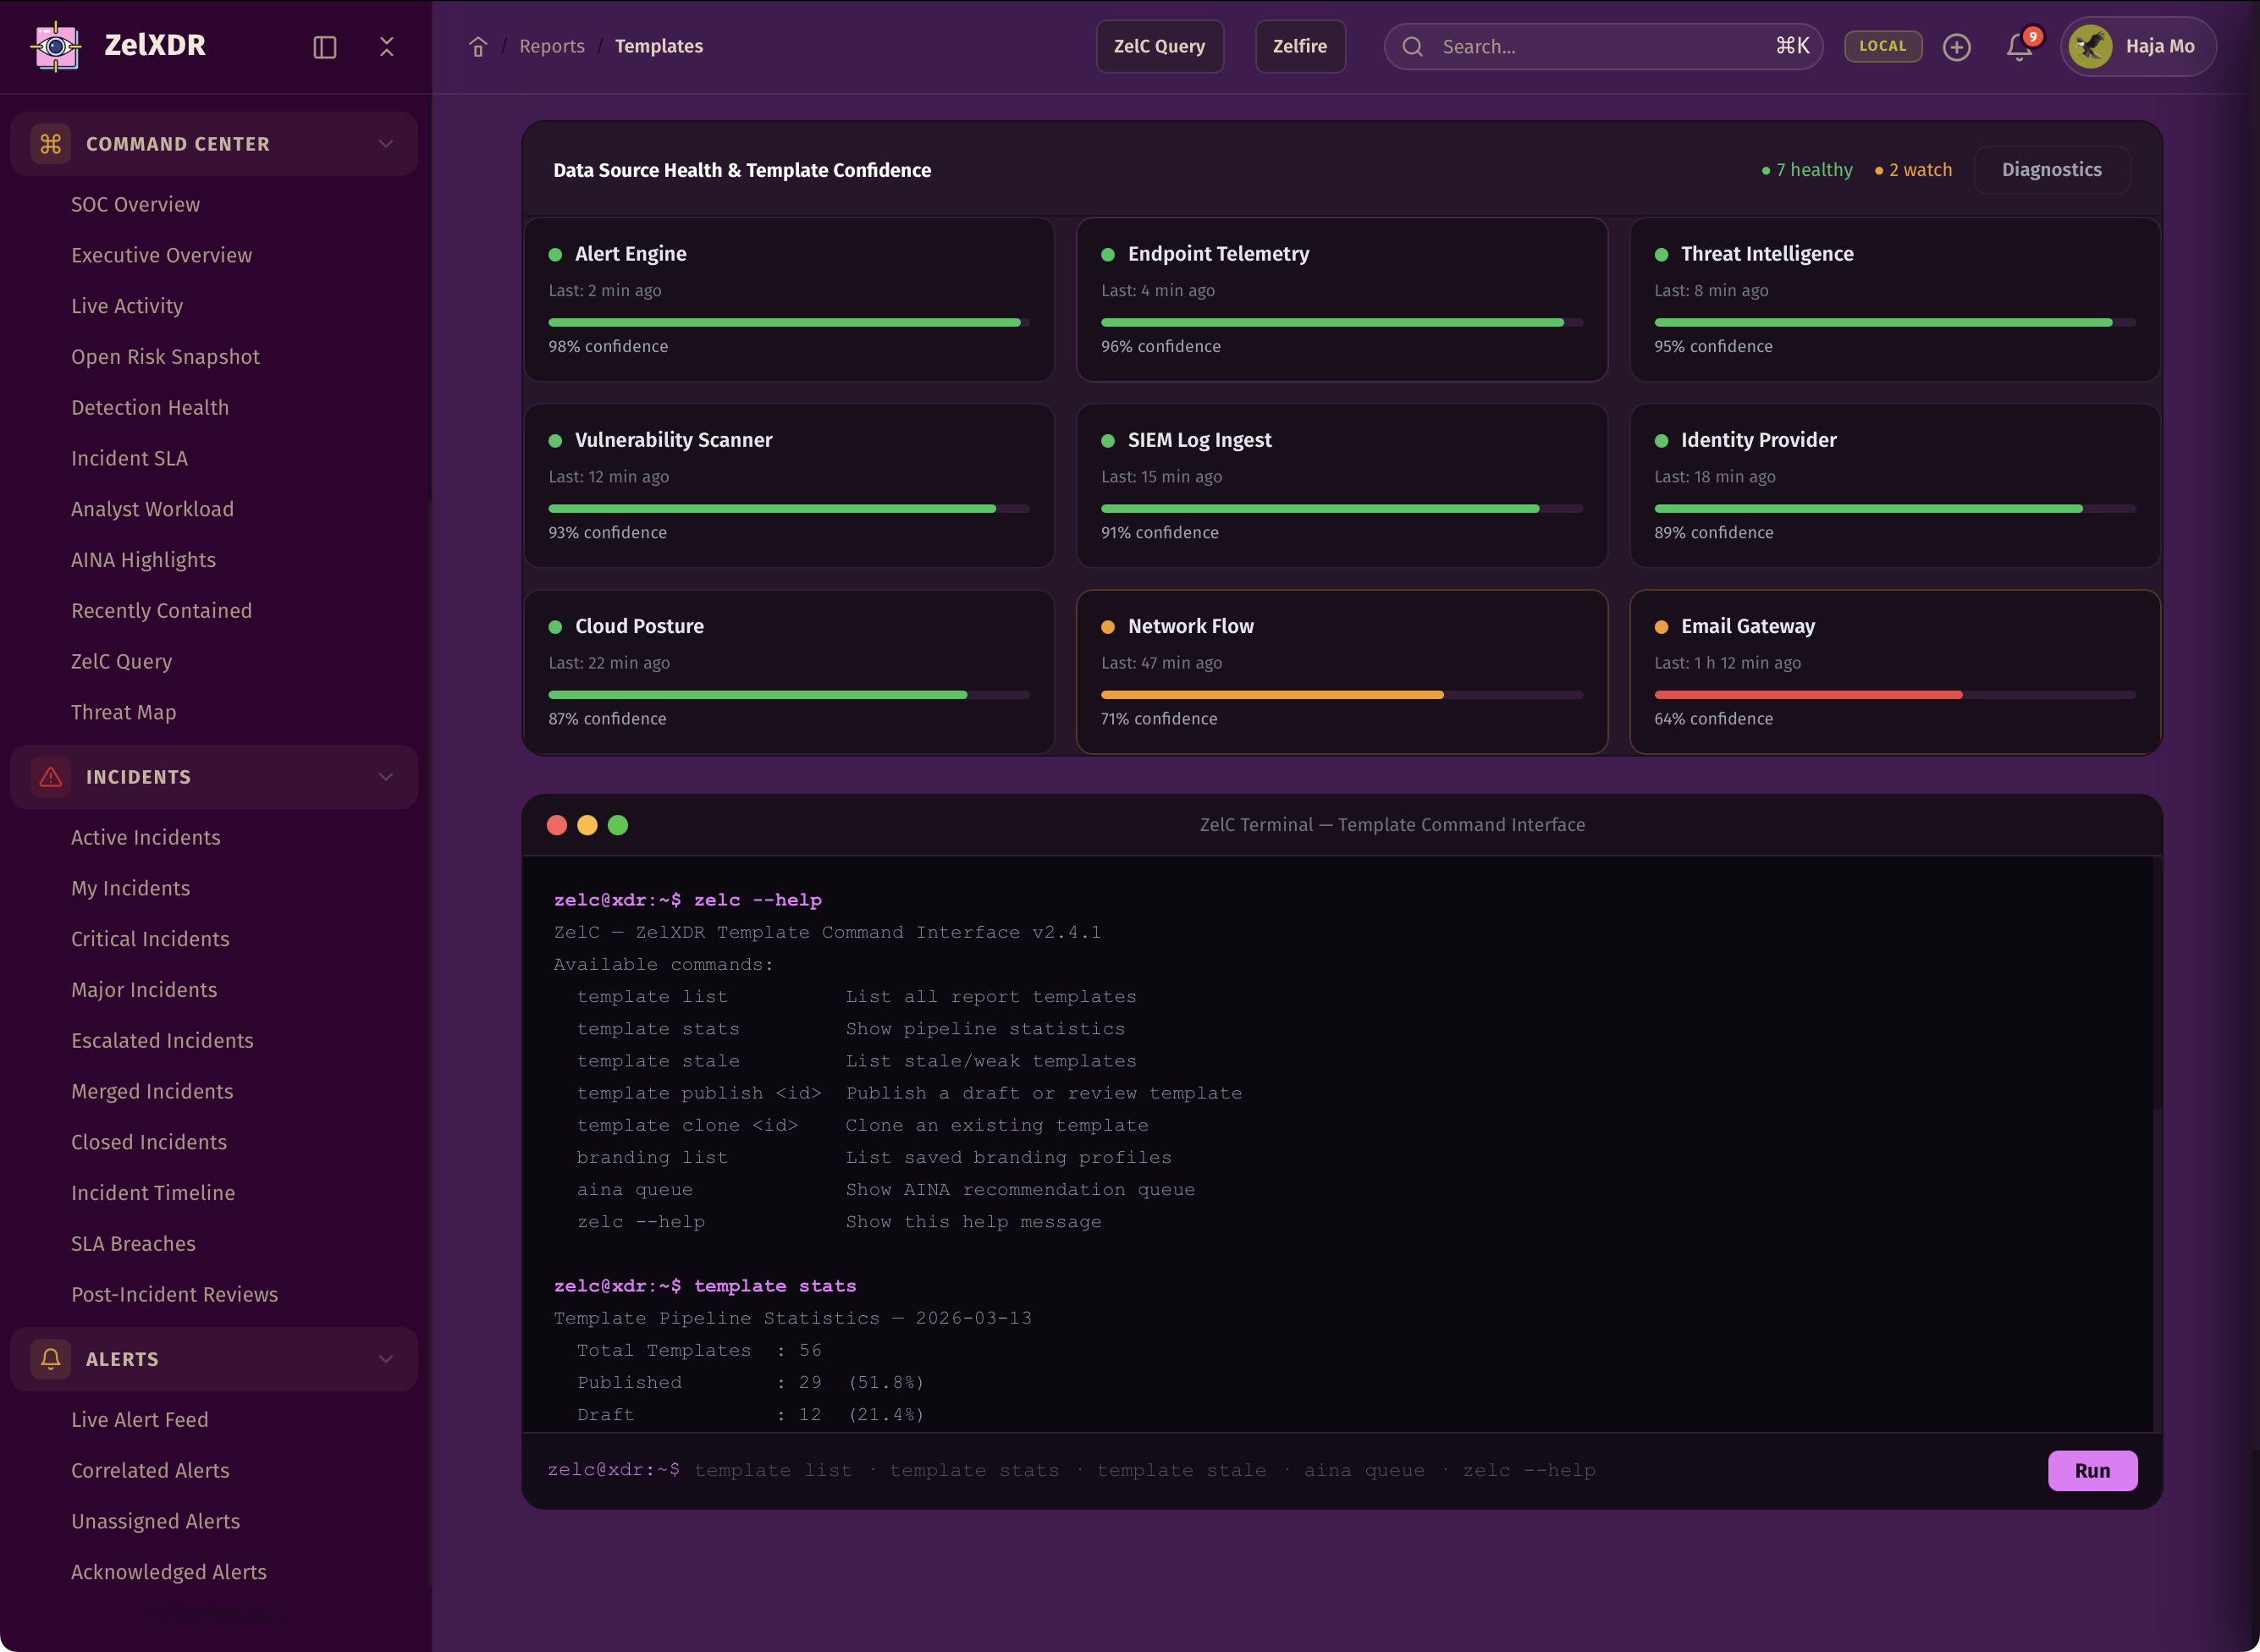2260x1652 pixels.
Task: Toggle the sidebar panel layout icon
Action: (x=325, y=47)
